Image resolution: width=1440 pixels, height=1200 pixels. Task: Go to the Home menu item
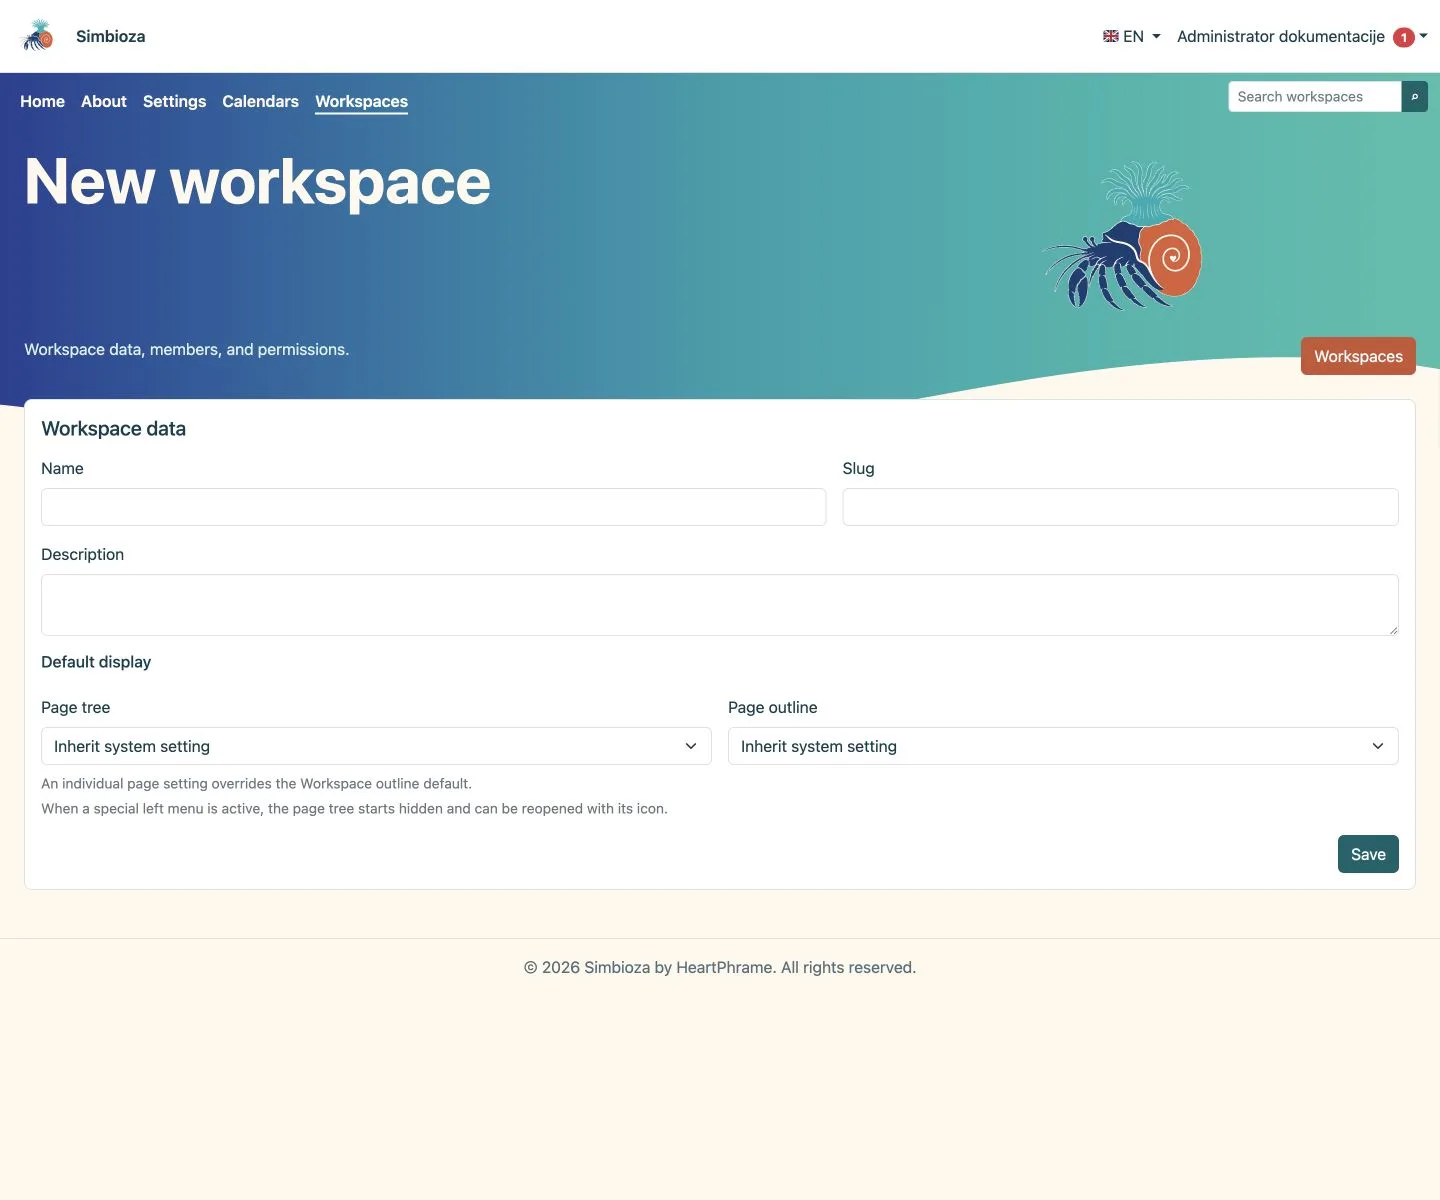point(42,101)
